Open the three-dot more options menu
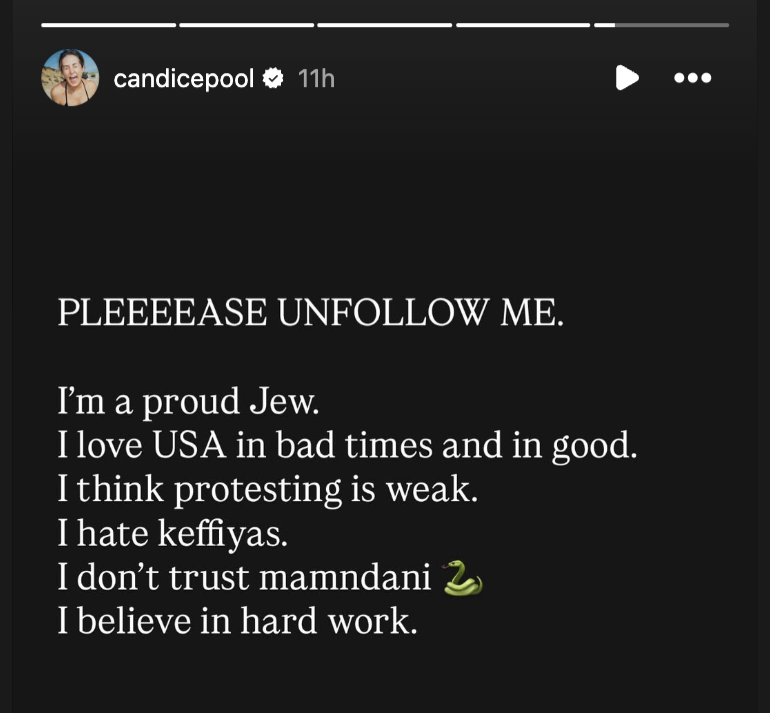Viewport: 770px width, 713px height. (692, 78)
